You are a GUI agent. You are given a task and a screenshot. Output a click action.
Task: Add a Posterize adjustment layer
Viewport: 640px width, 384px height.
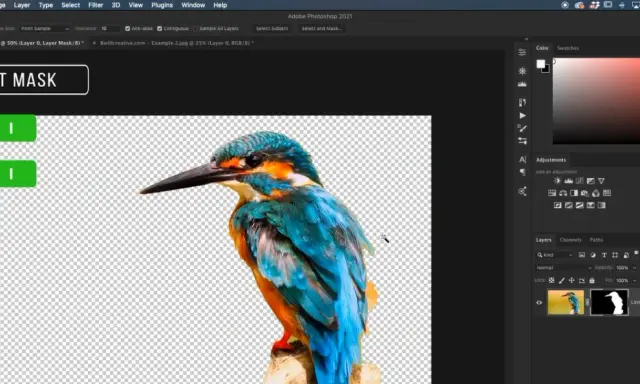(569, 205)
